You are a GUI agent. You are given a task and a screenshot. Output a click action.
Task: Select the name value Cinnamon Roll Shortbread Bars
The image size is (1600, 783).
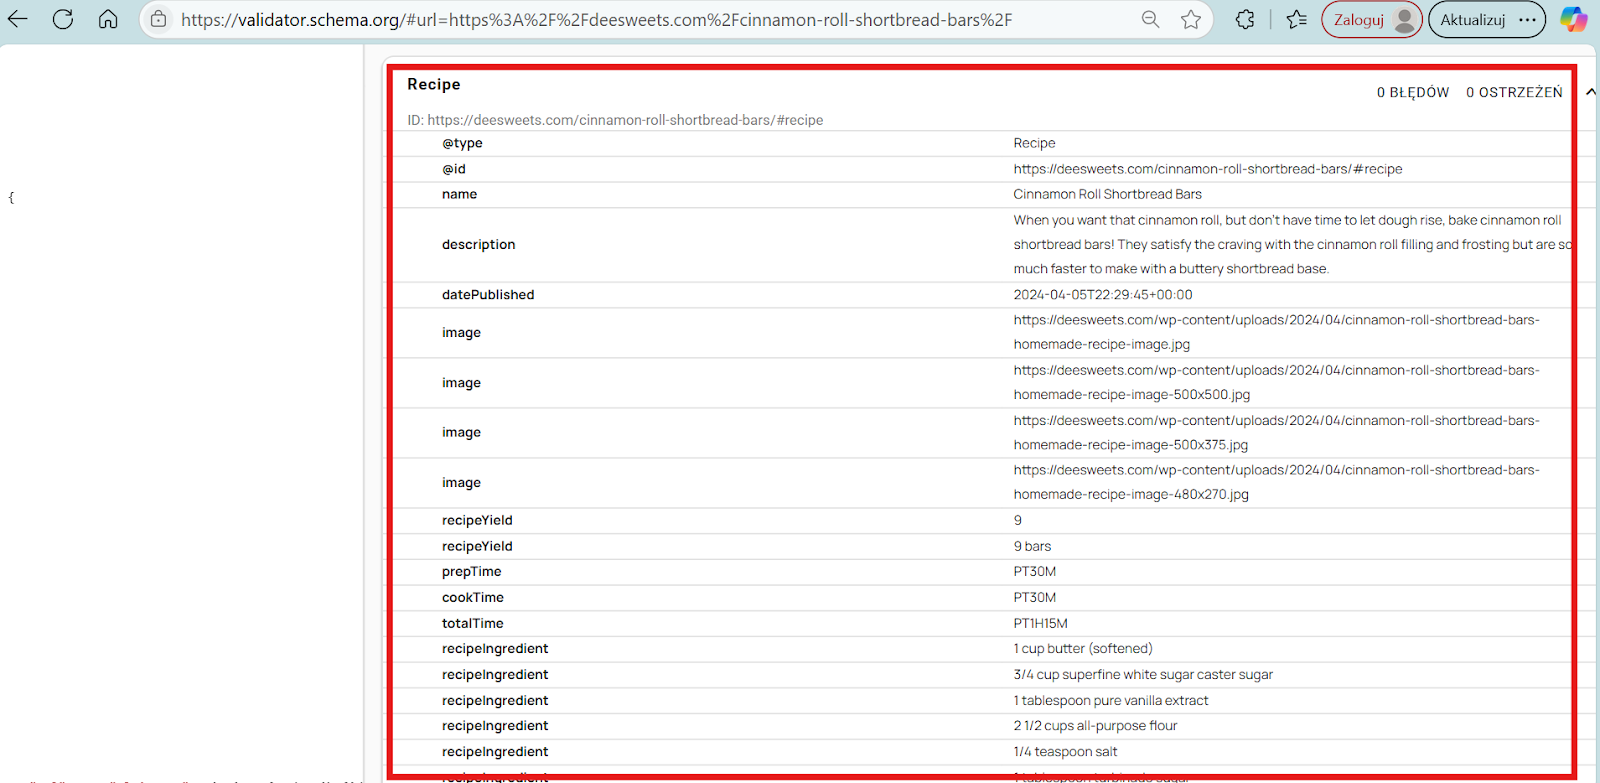tap(1107, 194)
